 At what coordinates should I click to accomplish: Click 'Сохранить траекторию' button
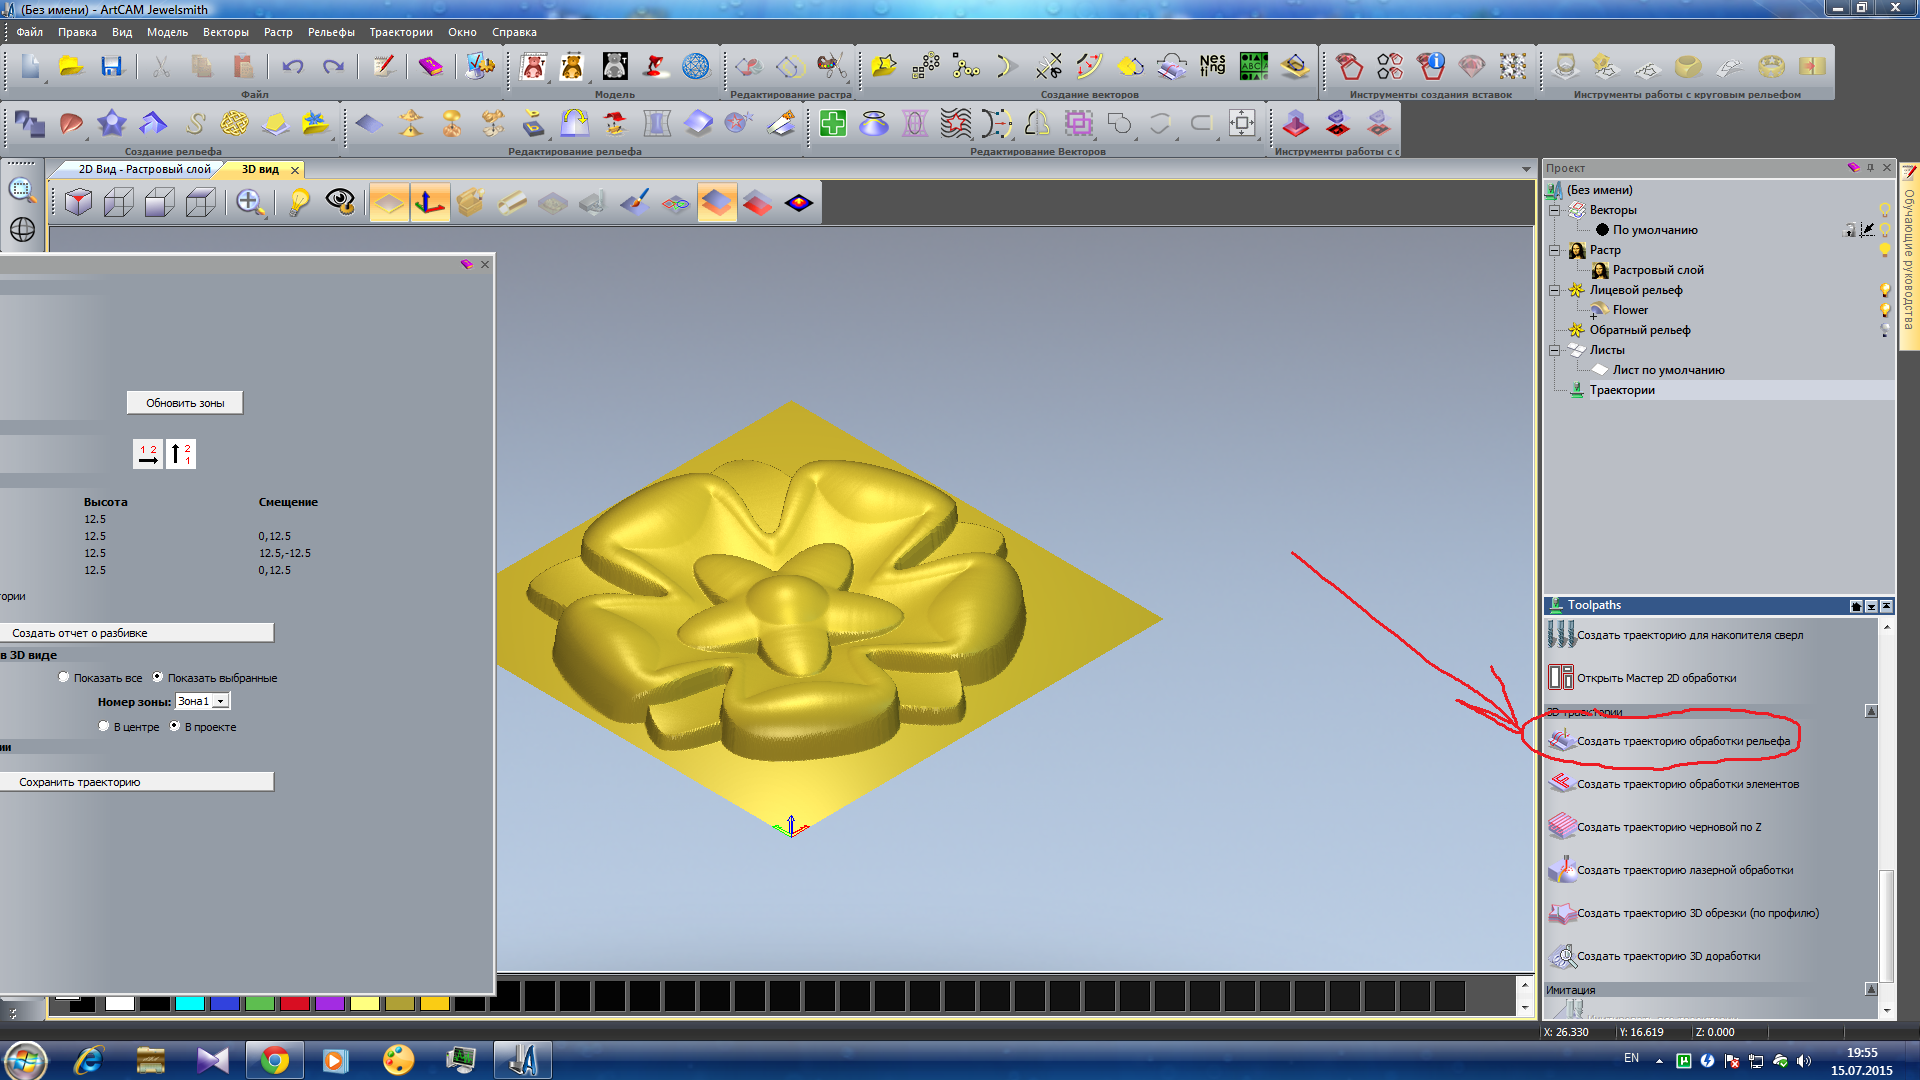[136, 782]
